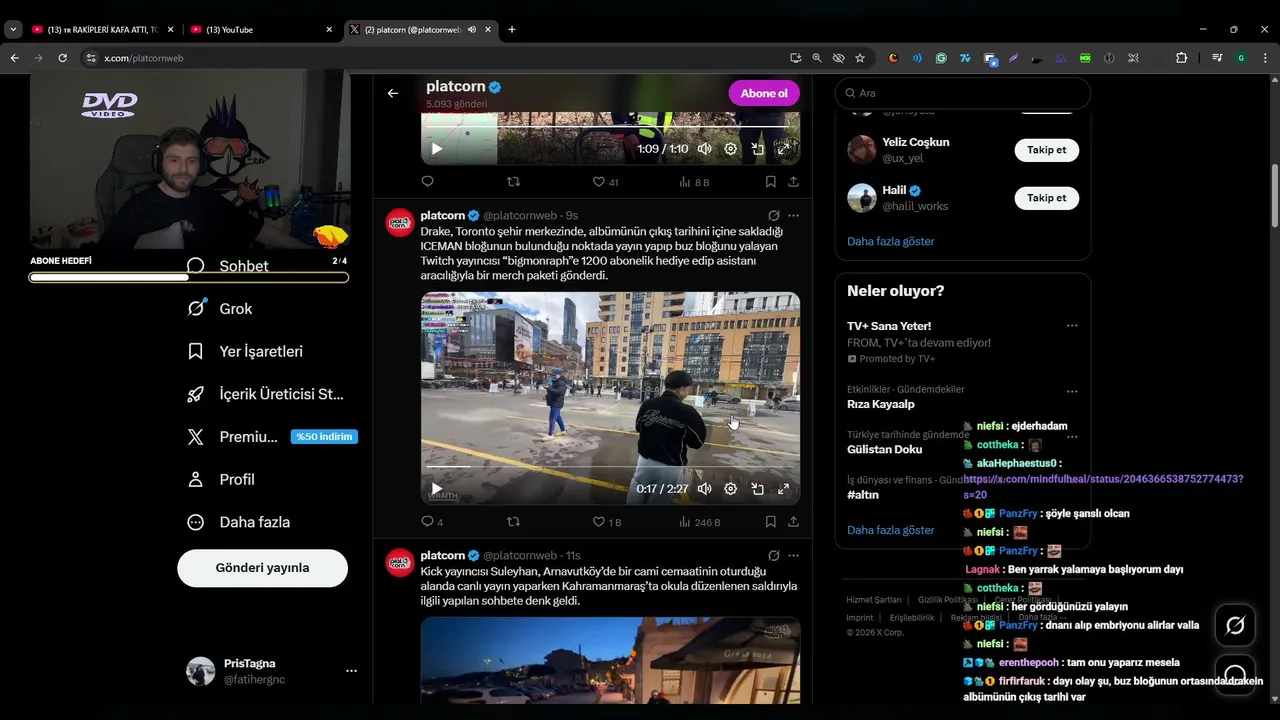Image resolution: width=1280 pixels, height=720 pixels.
Task: Follow Yeliz Coşkun with Takip et
Action: (1047, 150)
